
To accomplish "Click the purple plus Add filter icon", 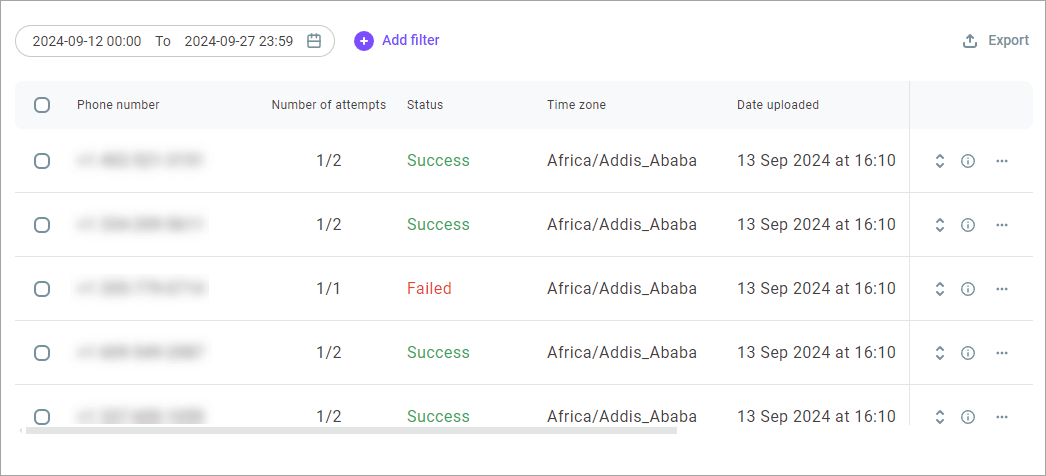I will (364, 41).
